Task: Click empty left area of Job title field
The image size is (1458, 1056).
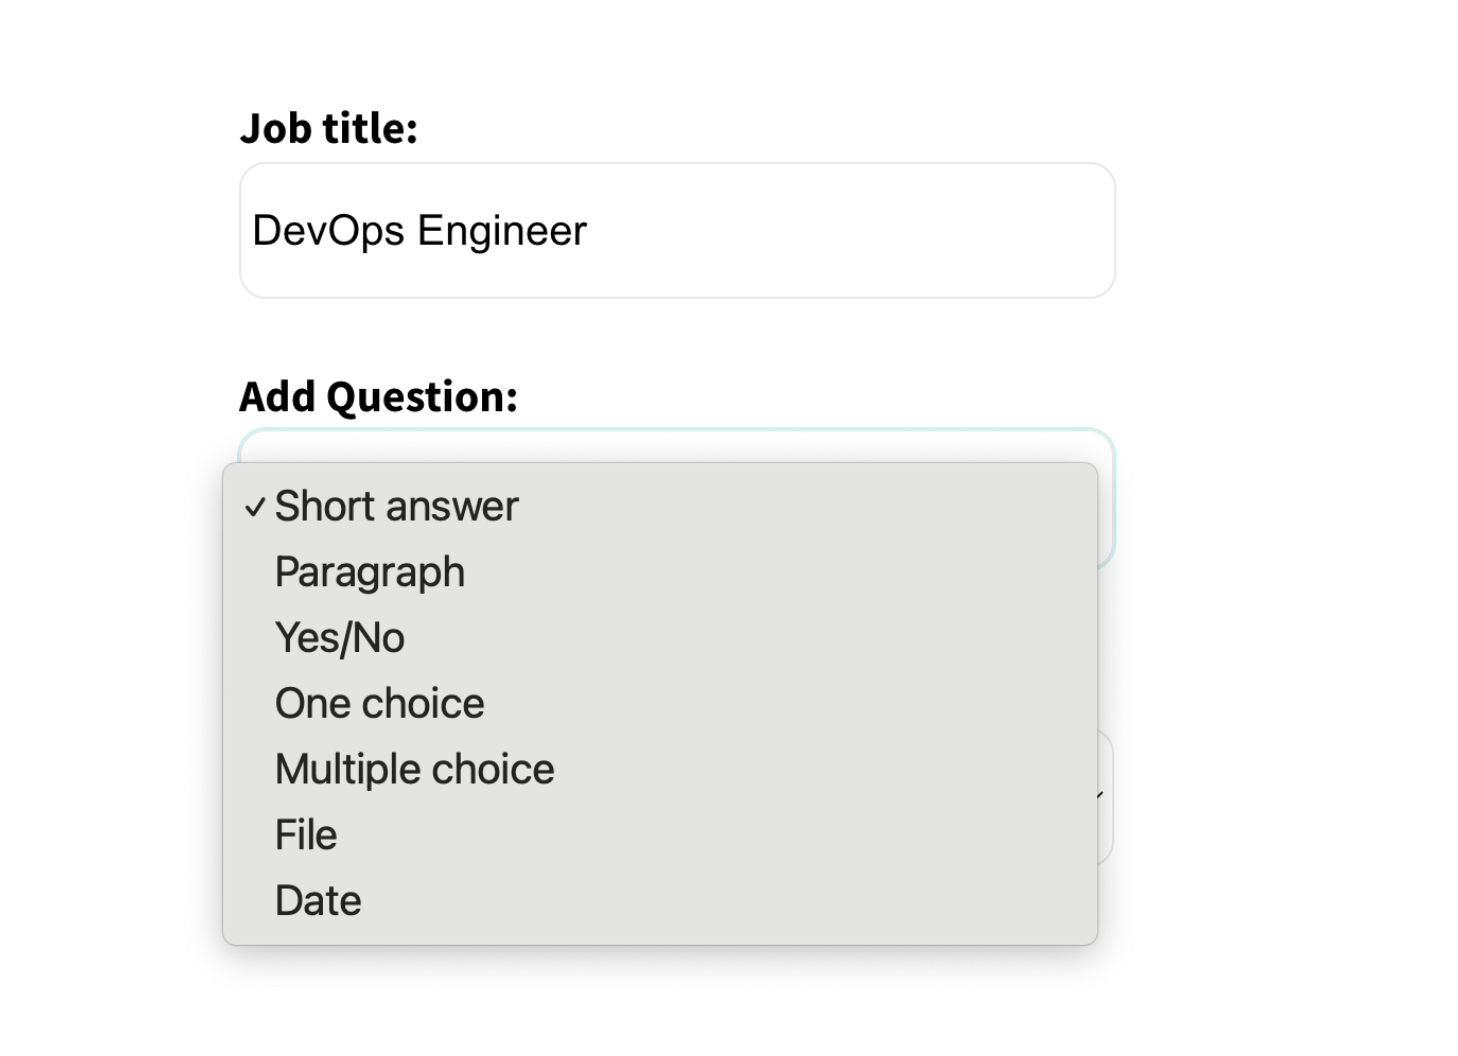Action: (246, 270)
